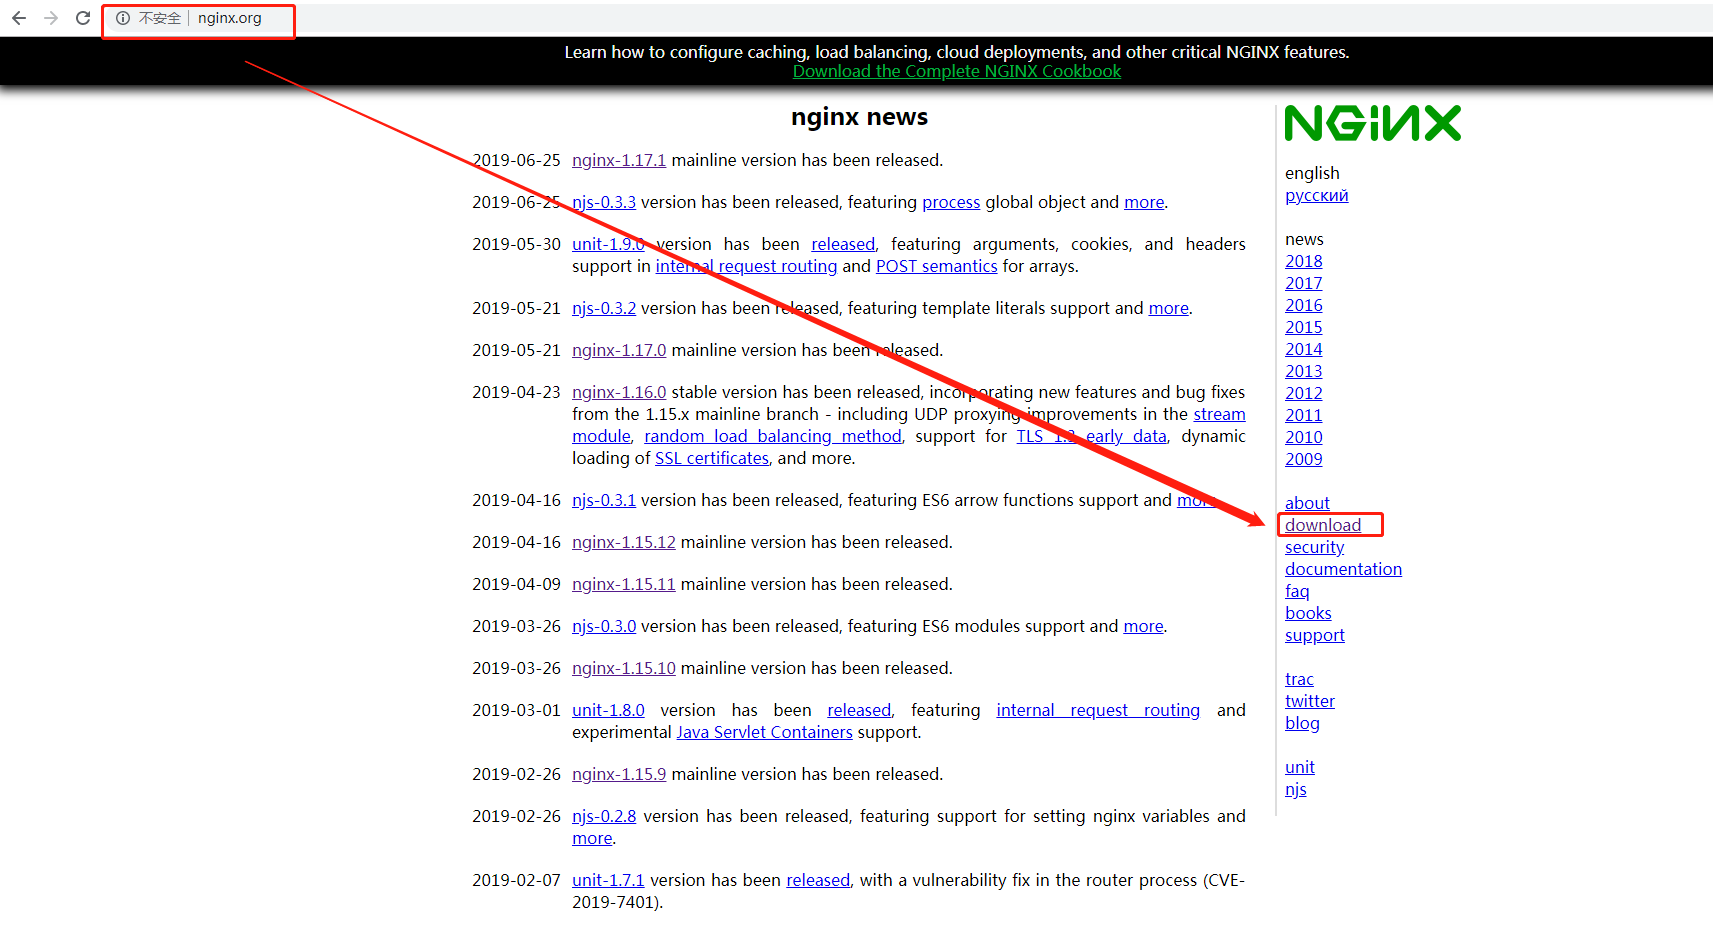Image resolution: width=1713 pixels, height=937 pixels.
Task: Open the njs-0.2.8 link
Action: coord(604,816)
